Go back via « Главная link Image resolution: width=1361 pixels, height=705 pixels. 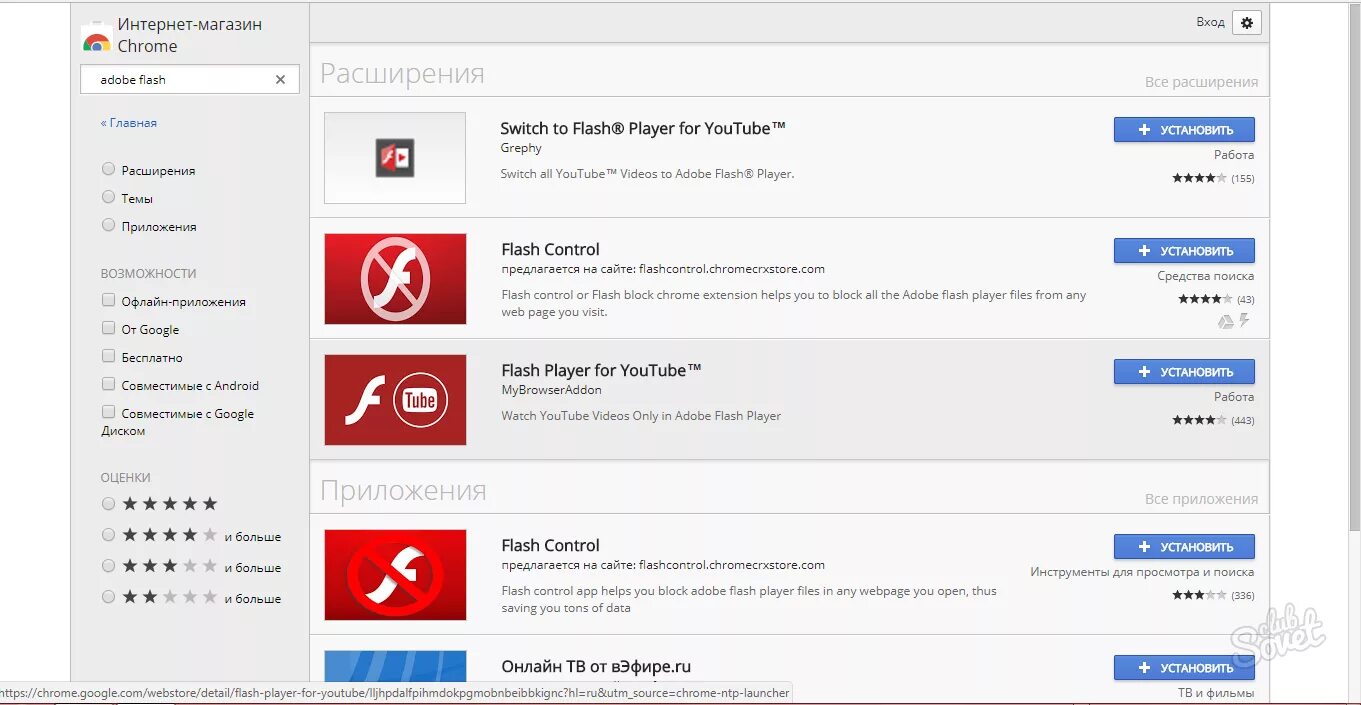coord(128,123)
